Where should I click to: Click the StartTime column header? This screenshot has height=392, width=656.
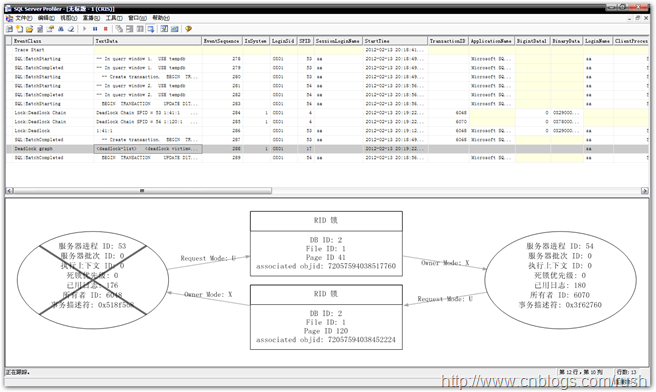coord(395,41)
